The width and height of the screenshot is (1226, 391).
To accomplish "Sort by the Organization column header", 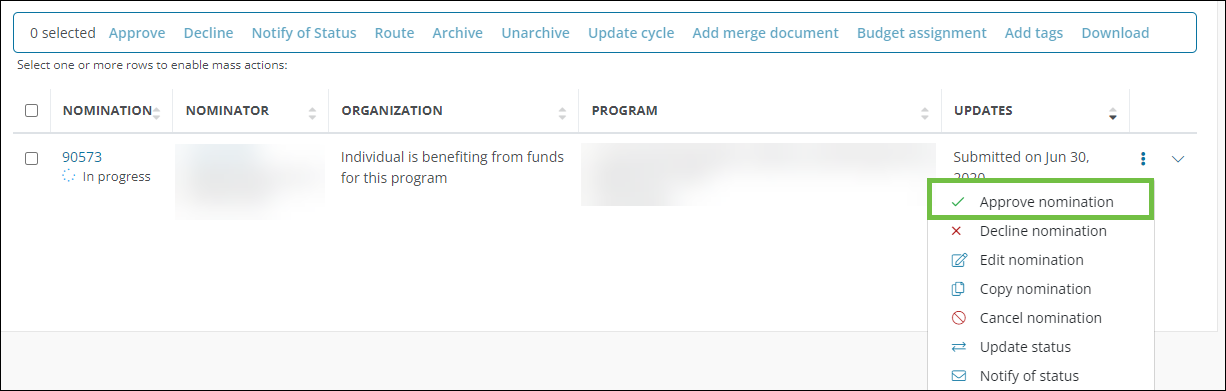I will 392,110.
